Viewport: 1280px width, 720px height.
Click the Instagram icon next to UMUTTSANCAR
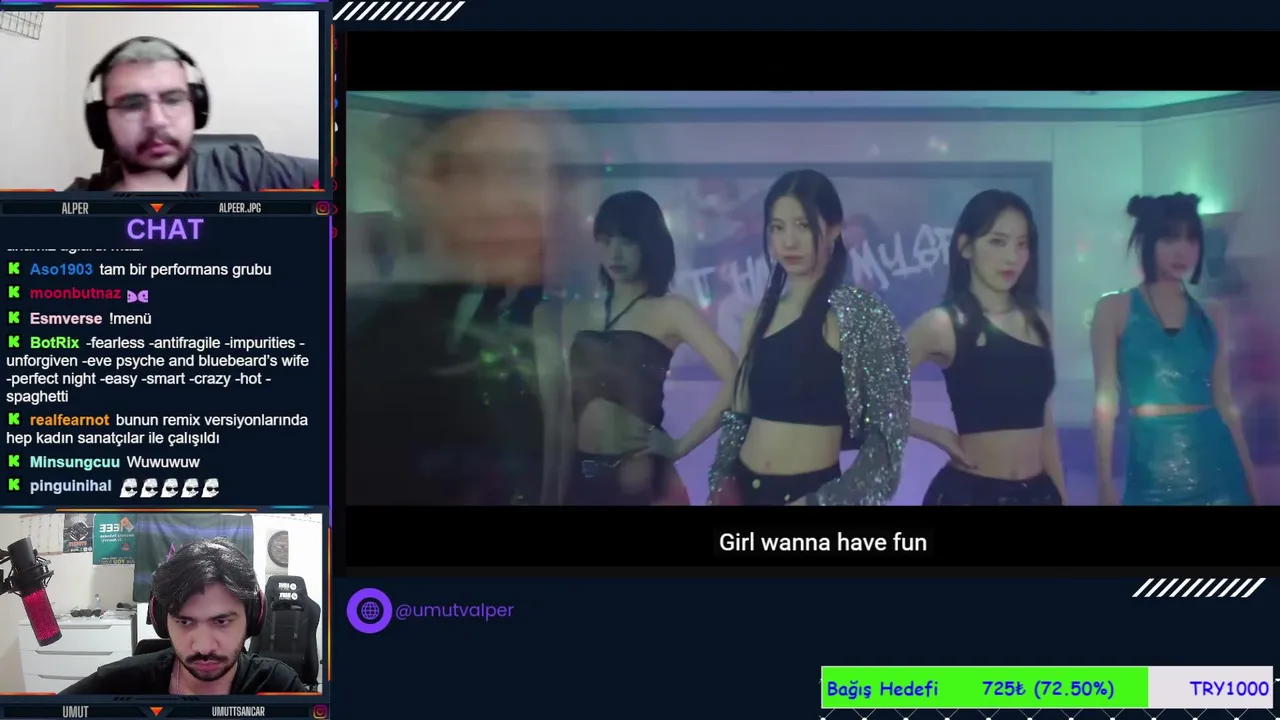point(322,712)
